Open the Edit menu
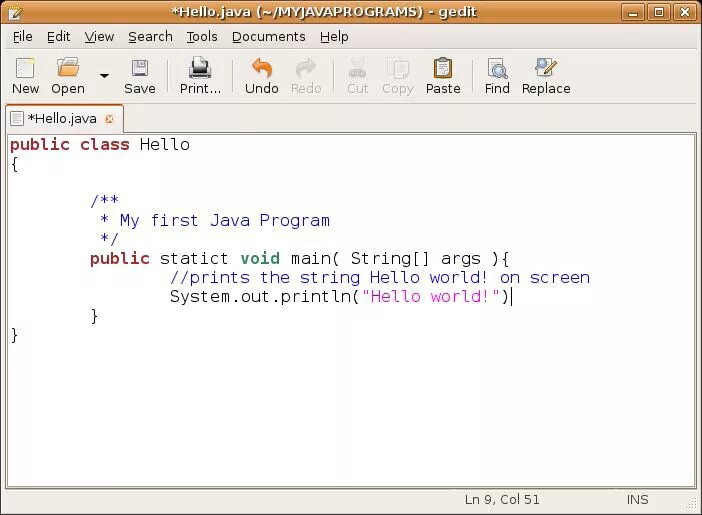 59,37
